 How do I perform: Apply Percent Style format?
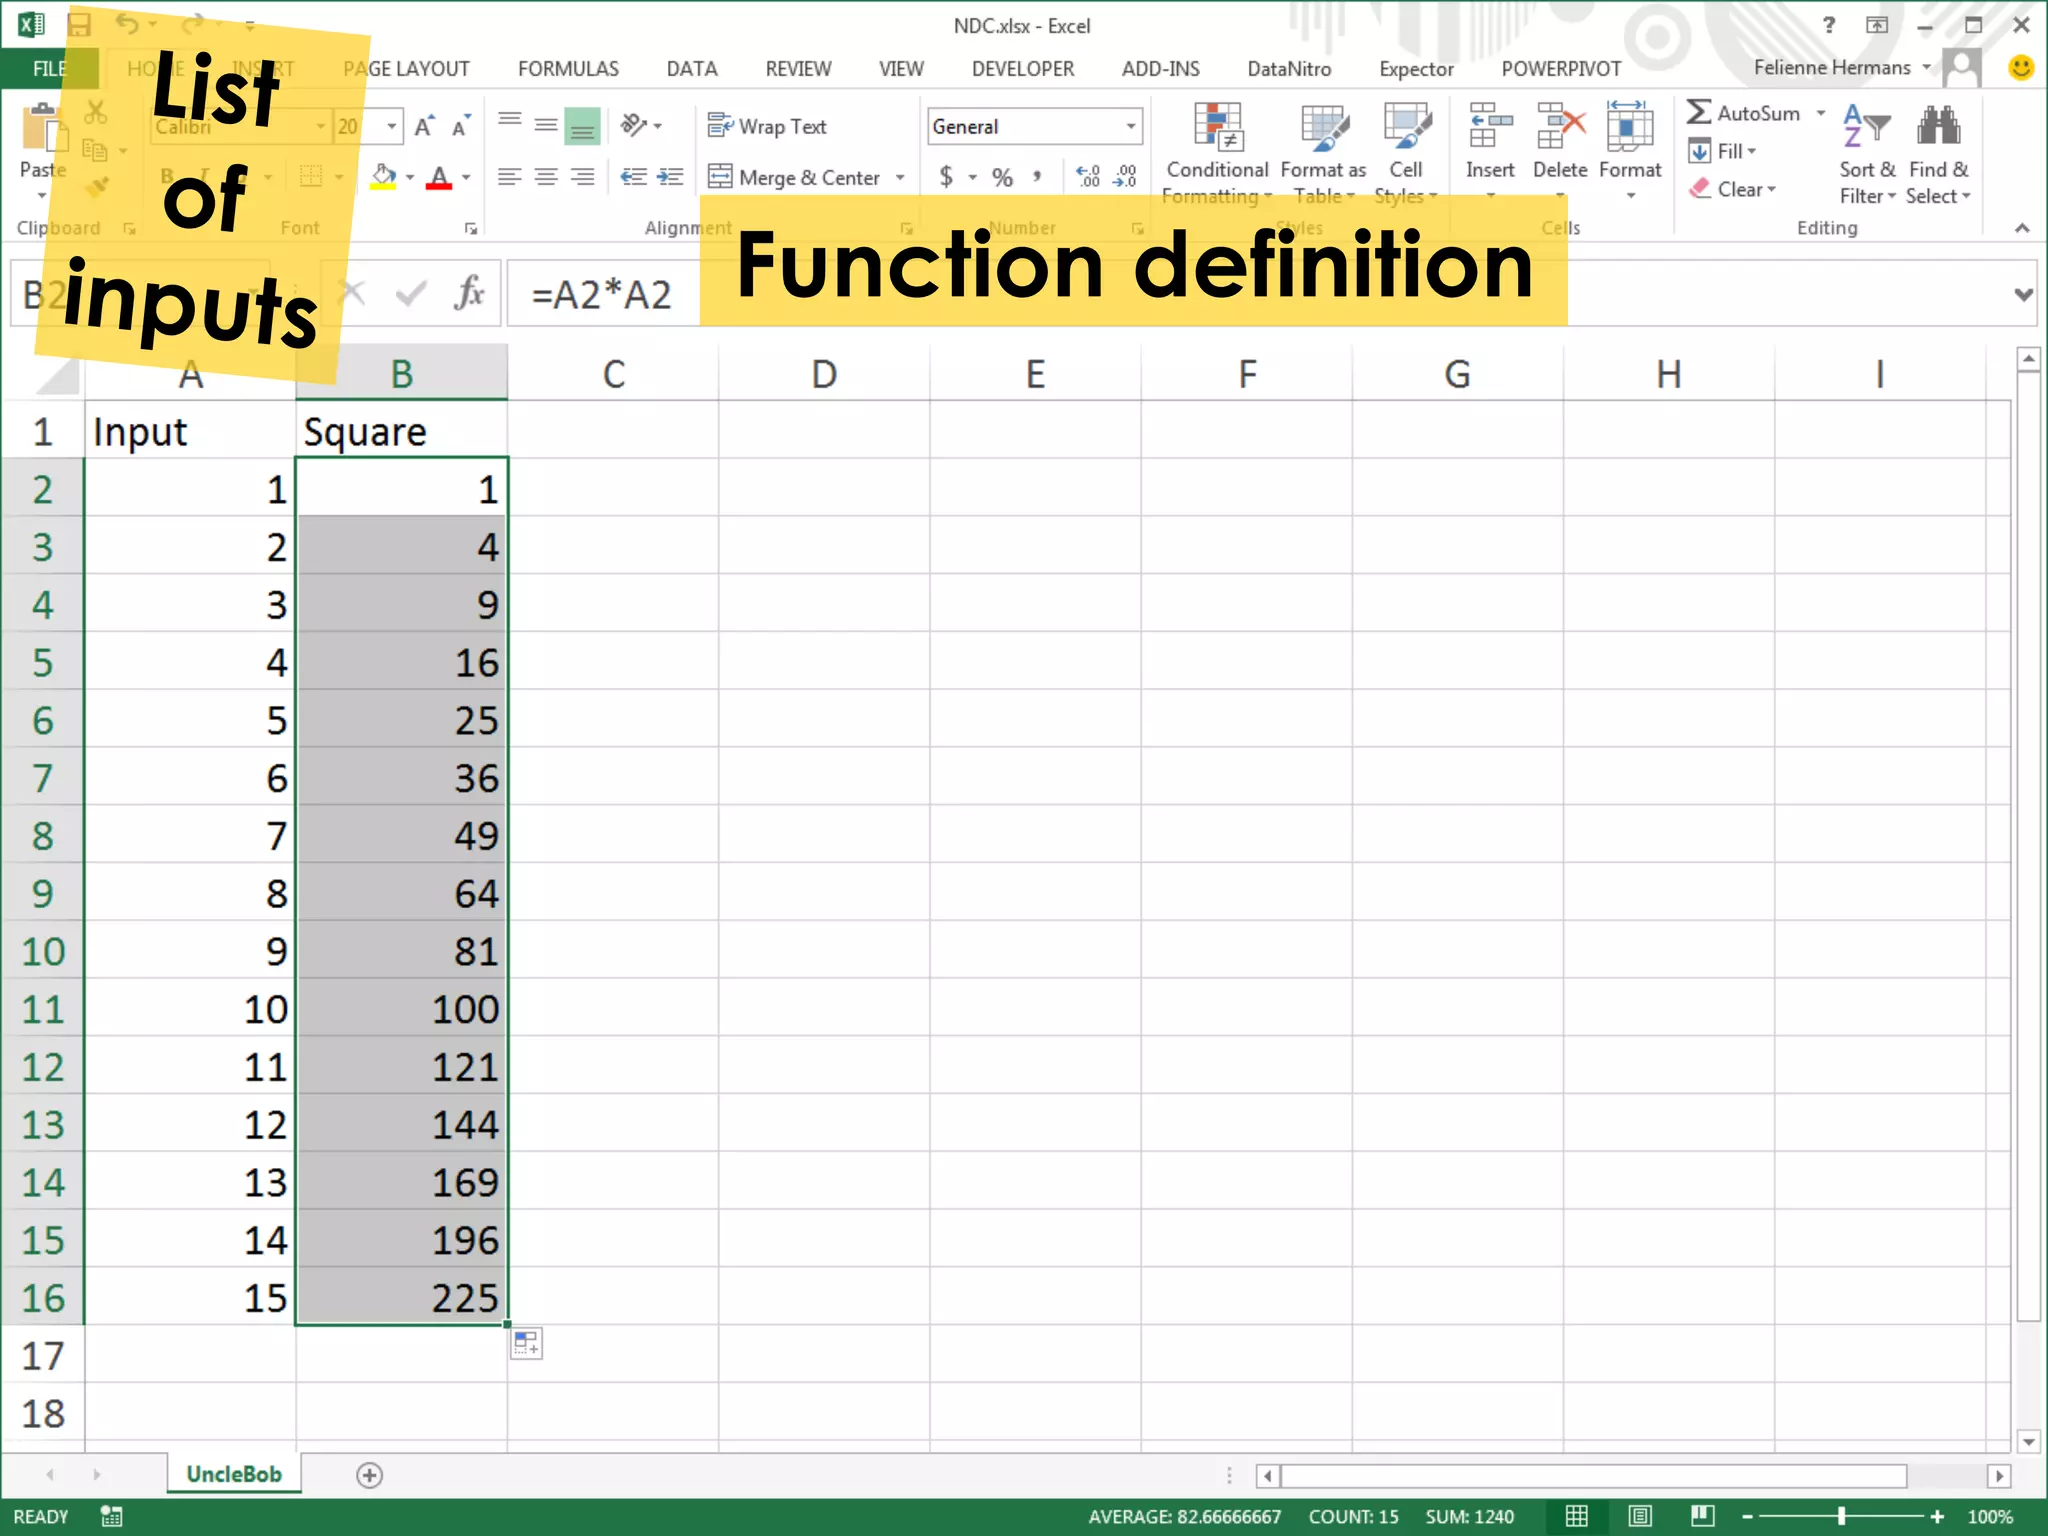click(x=1002, y=178)
